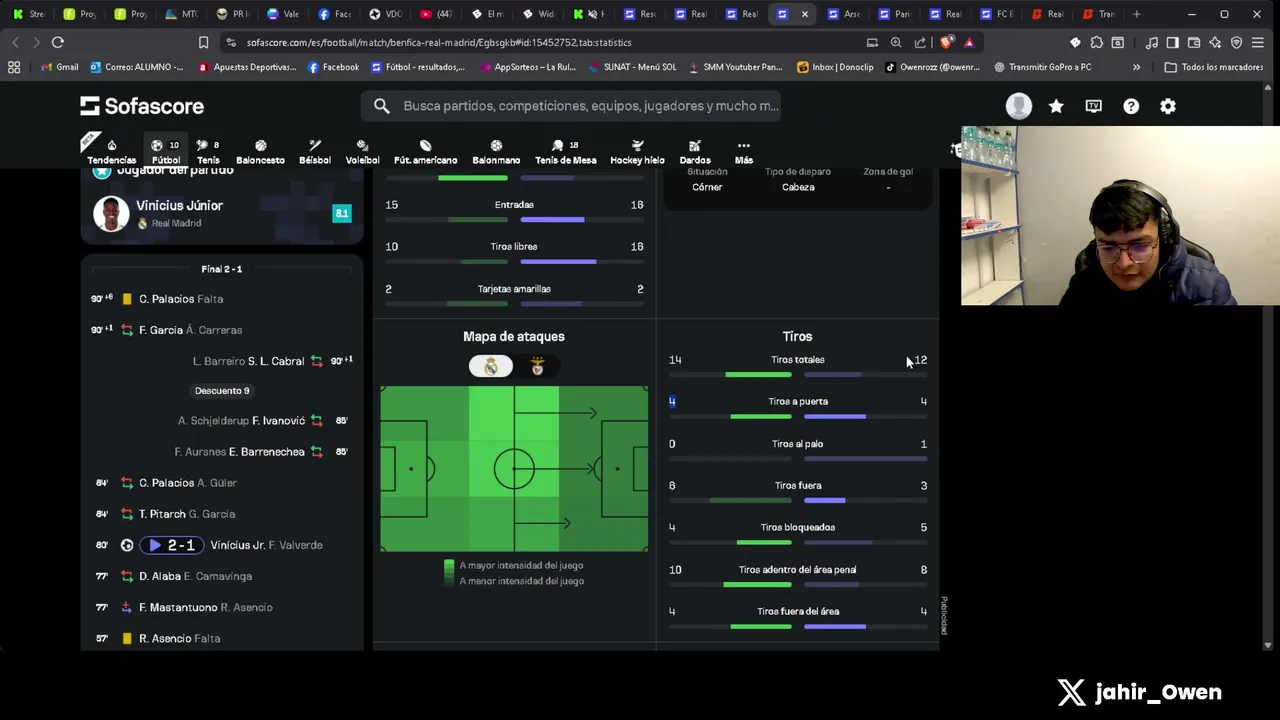Click C. Palacios Falta yellow card event
The image size is (1280, 720).
[222, 299]
